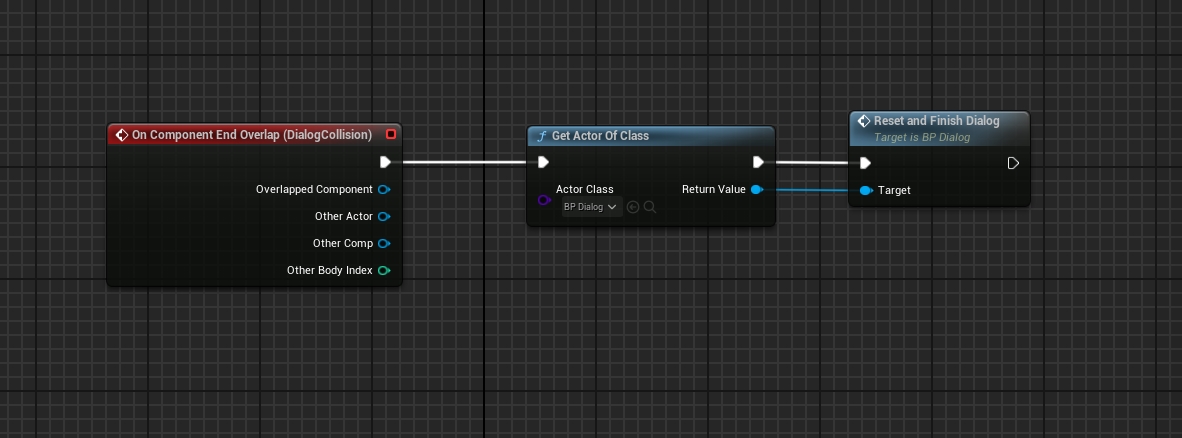1182x438 pixels.
Task: Click the purple Actor Class input pin
Action: coord(543,200)
